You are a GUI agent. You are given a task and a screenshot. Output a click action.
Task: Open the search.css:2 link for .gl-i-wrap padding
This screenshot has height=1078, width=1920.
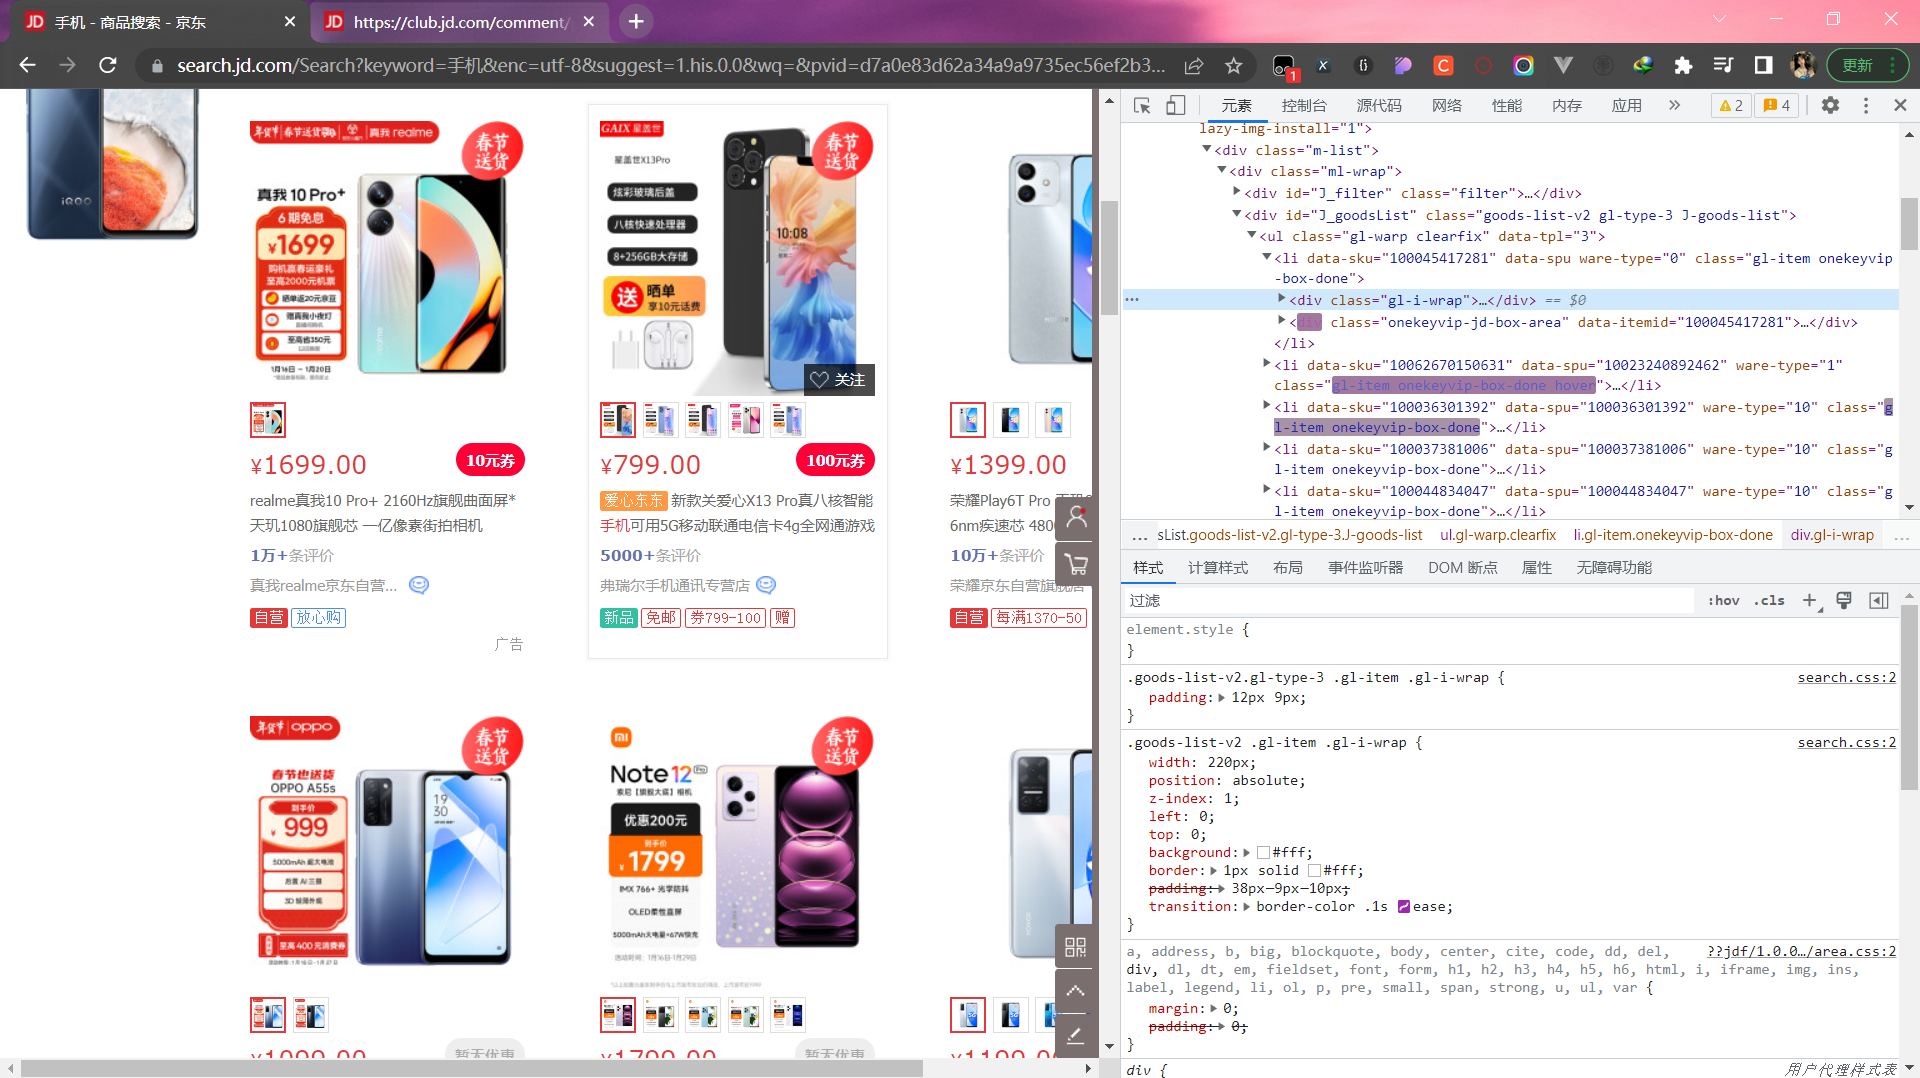pos(1846,678)
